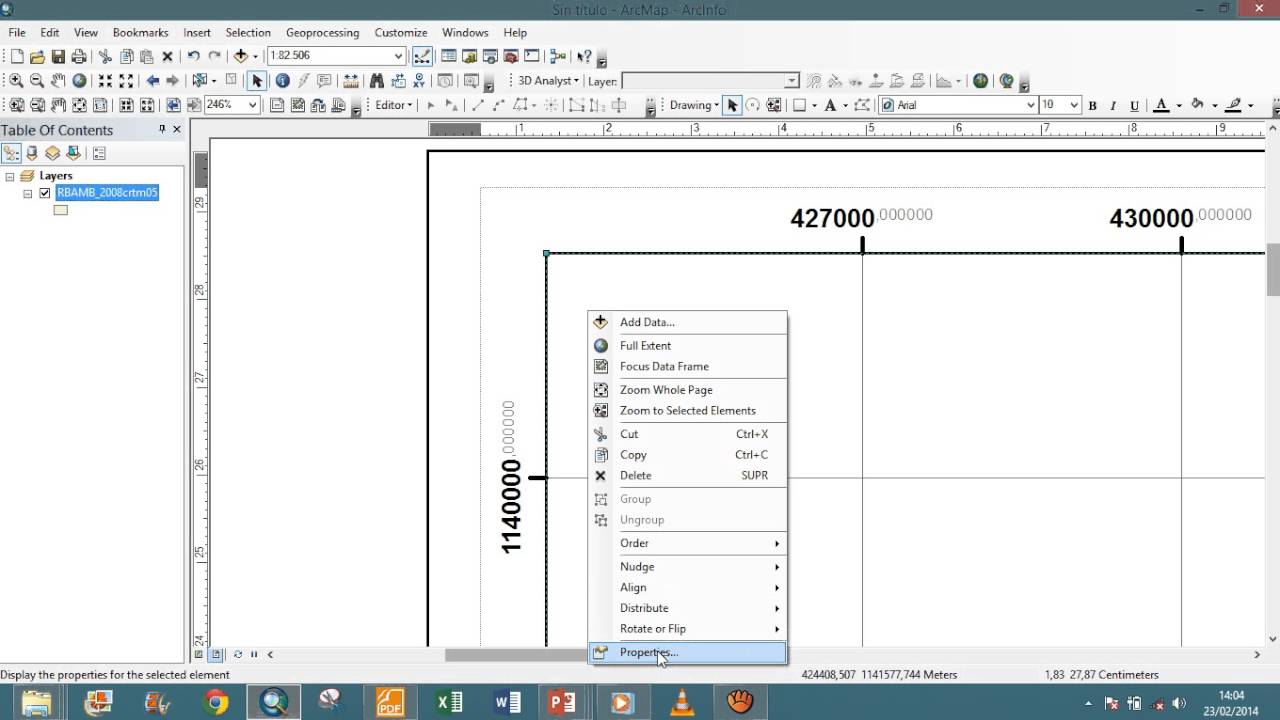Open Table Of Contents Options icon
This screenshot has height=720, width=1280.
tap(99, 153)
